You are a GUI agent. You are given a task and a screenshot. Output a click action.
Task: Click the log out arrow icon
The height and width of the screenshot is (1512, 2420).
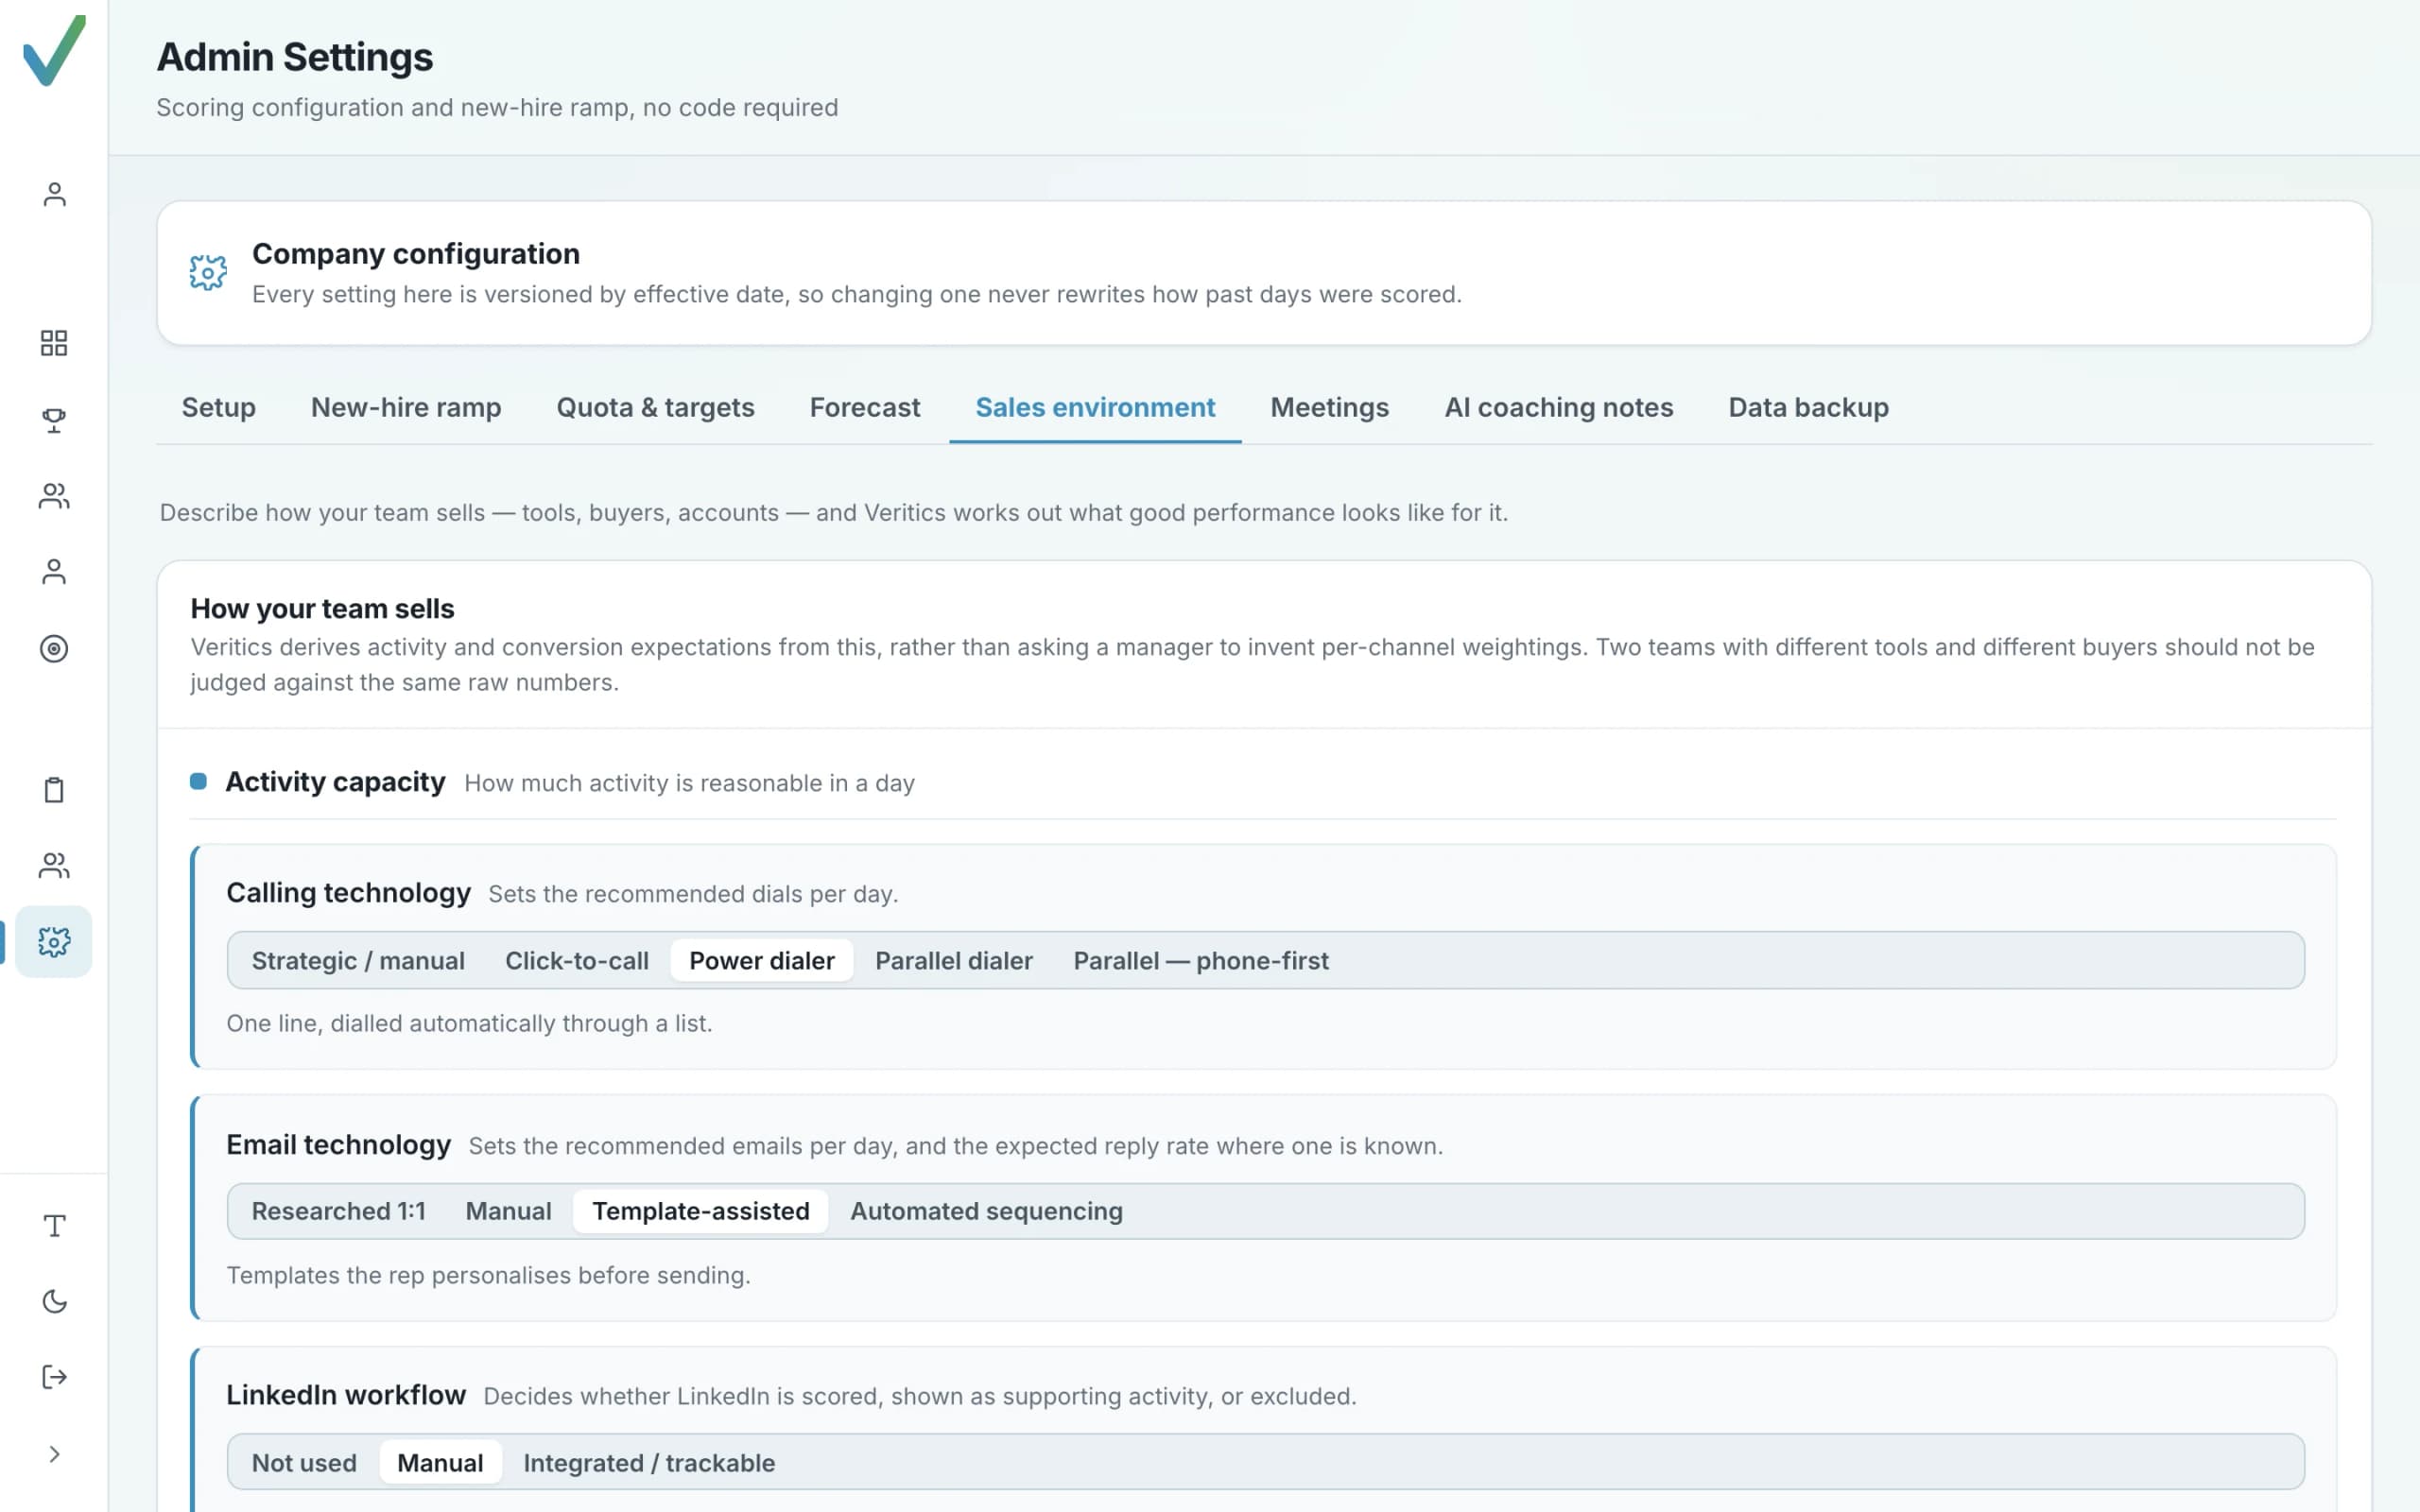click(x=54, y=1378)
